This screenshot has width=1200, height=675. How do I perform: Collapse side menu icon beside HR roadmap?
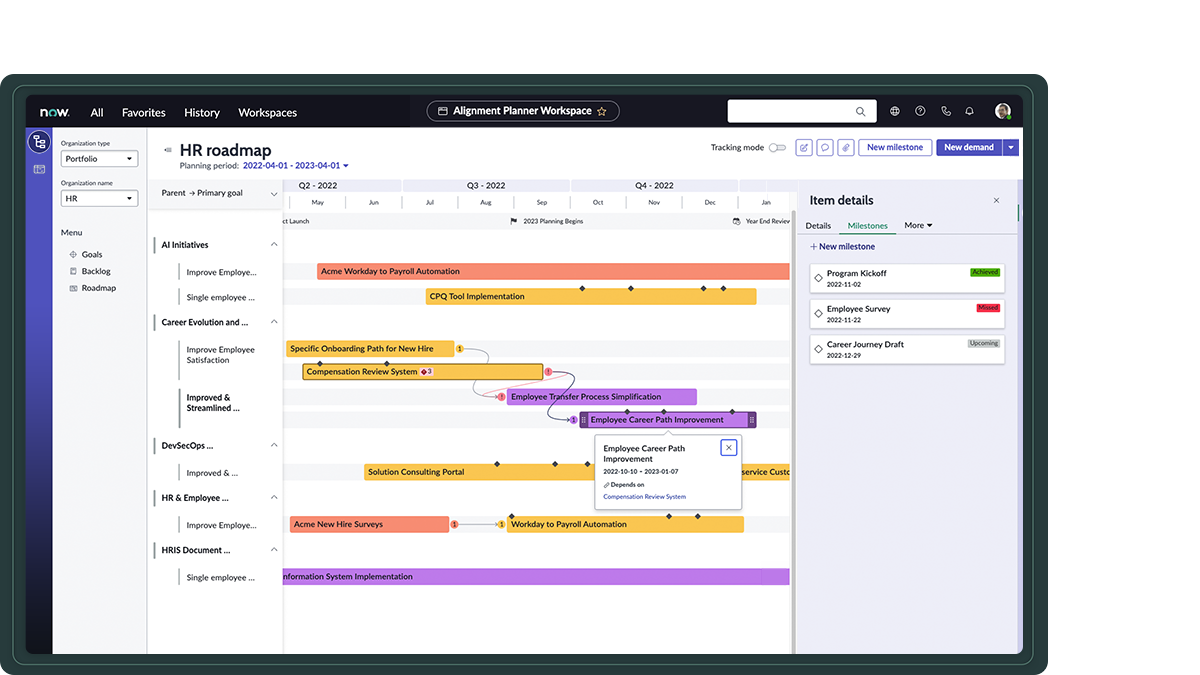point(168,150)
